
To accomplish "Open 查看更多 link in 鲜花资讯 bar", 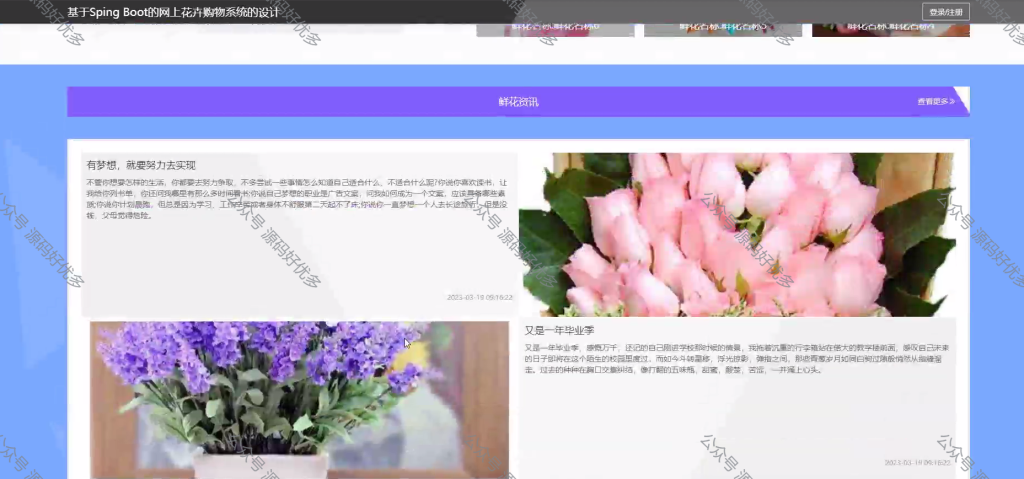I will 936,101.
